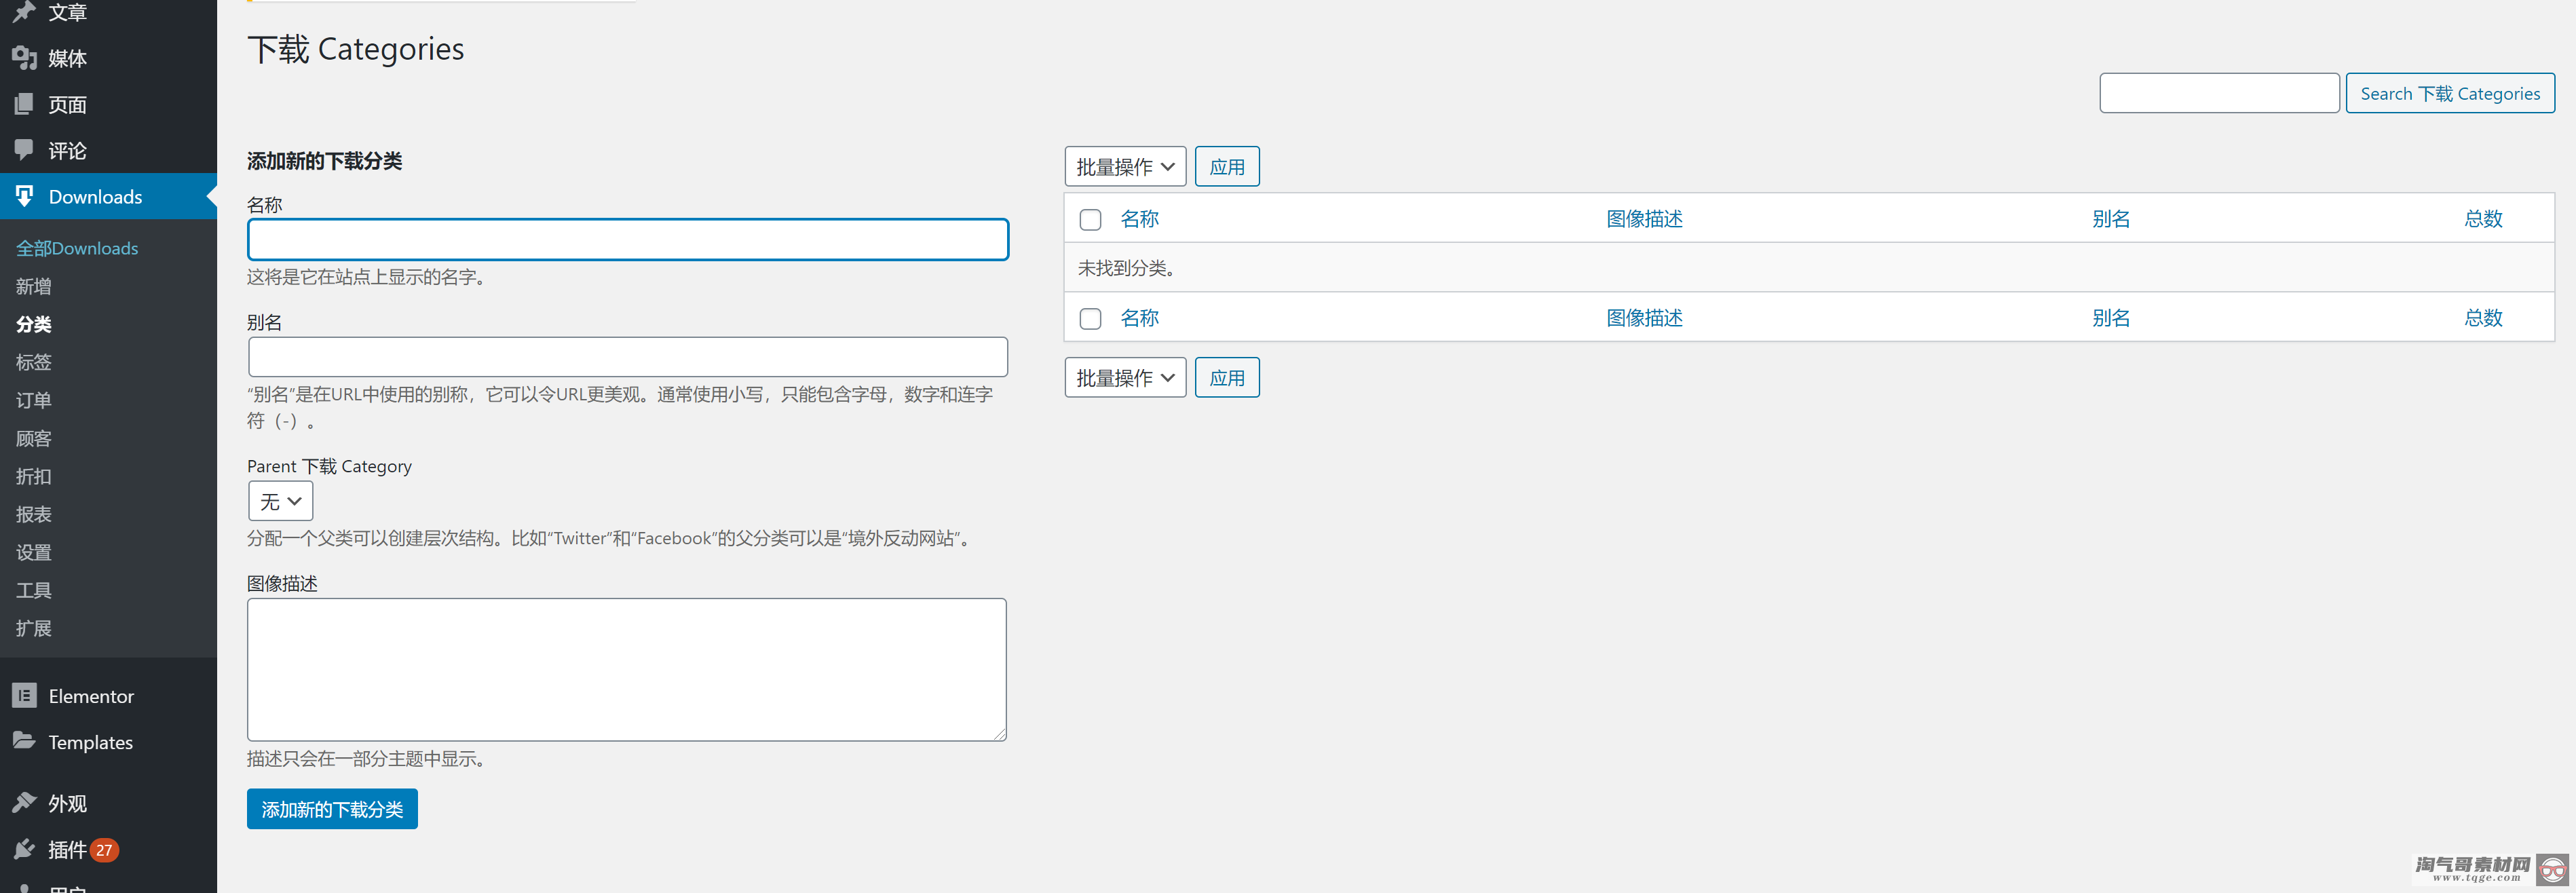Focus the category search input box
The height and width of the screenshot is (893, 2576).
pyautogui.click(x=2219, y=93)
